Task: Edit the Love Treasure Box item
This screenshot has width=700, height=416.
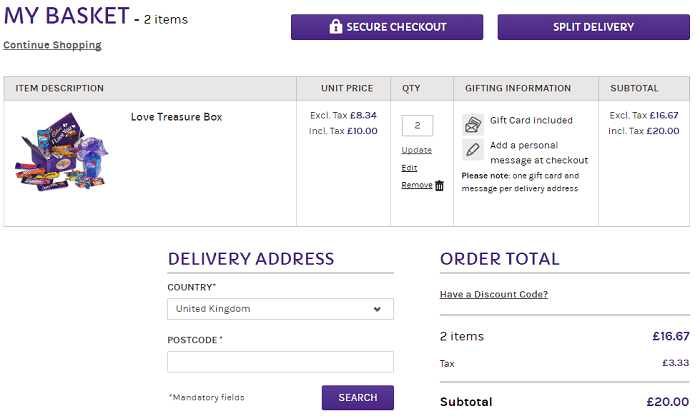Action: coord(409,168)
